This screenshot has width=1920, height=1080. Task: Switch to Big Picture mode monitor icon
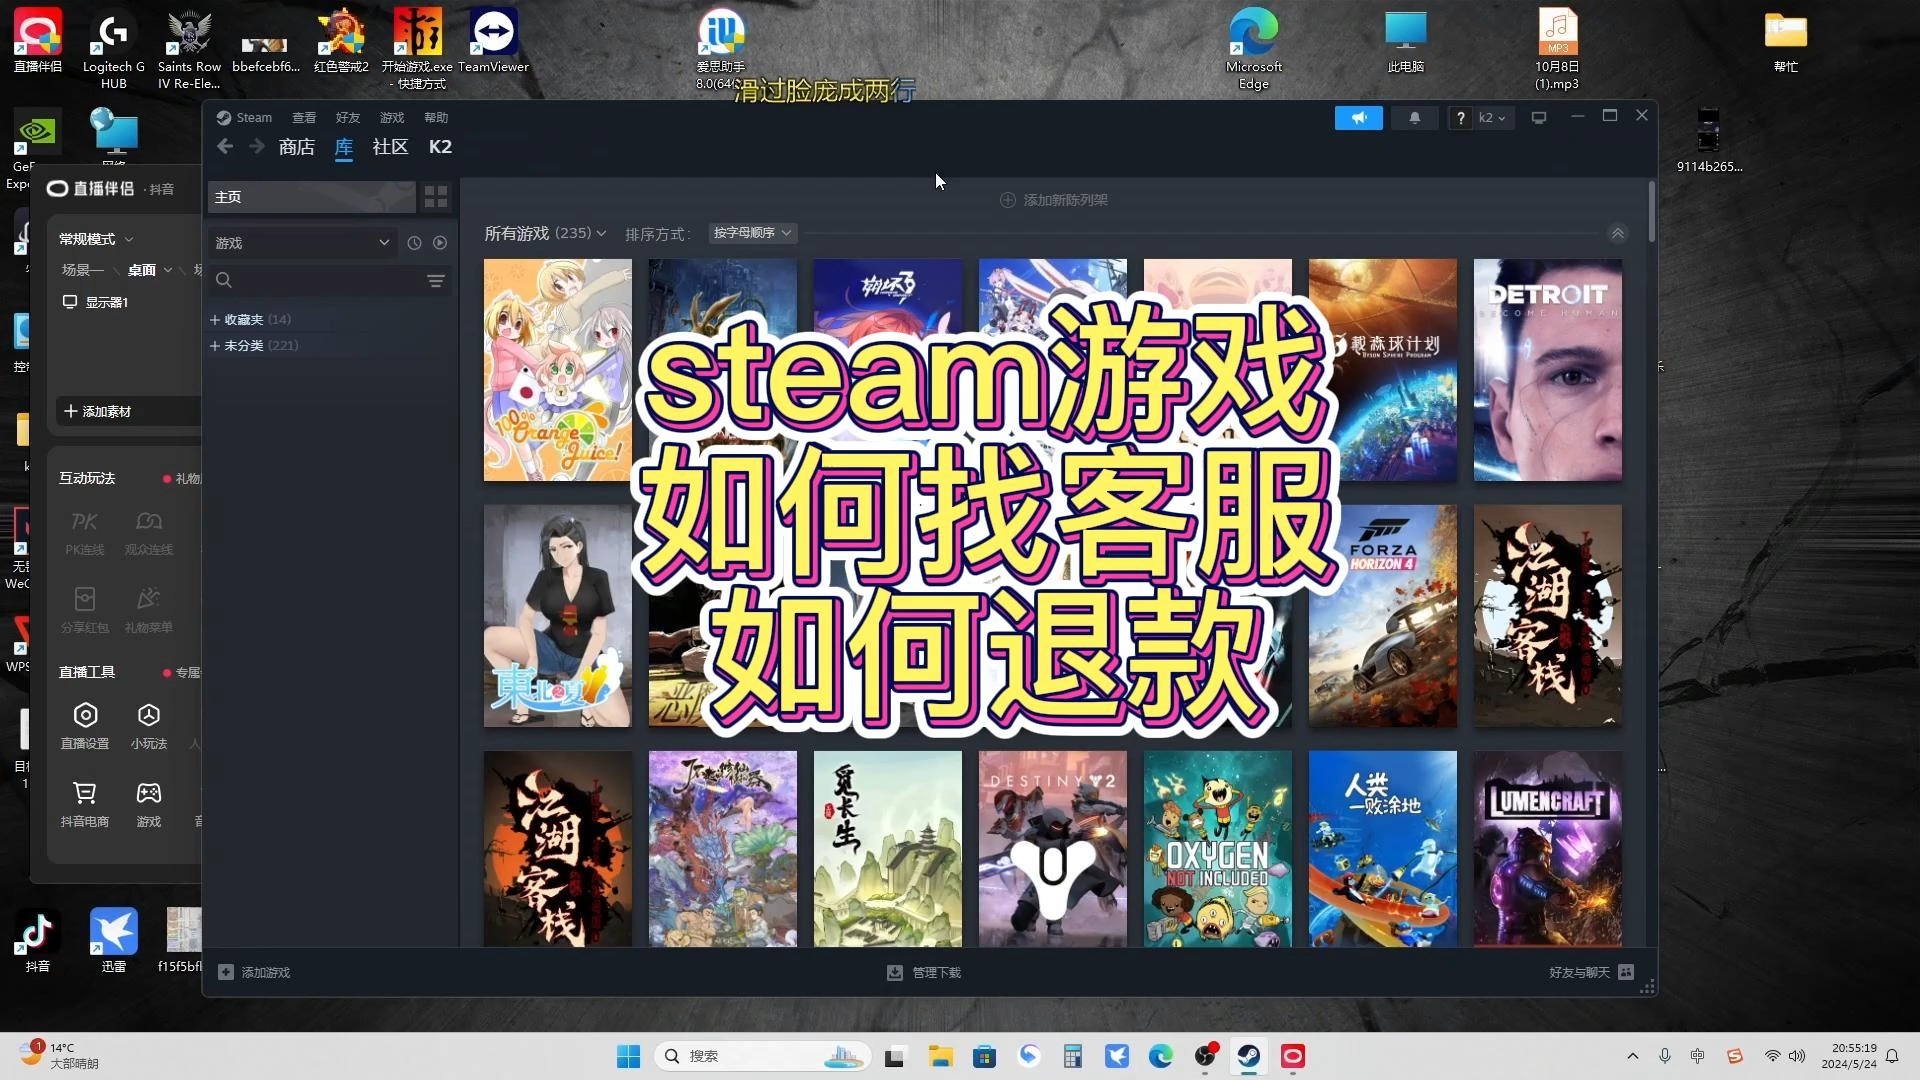(1539, 118)
